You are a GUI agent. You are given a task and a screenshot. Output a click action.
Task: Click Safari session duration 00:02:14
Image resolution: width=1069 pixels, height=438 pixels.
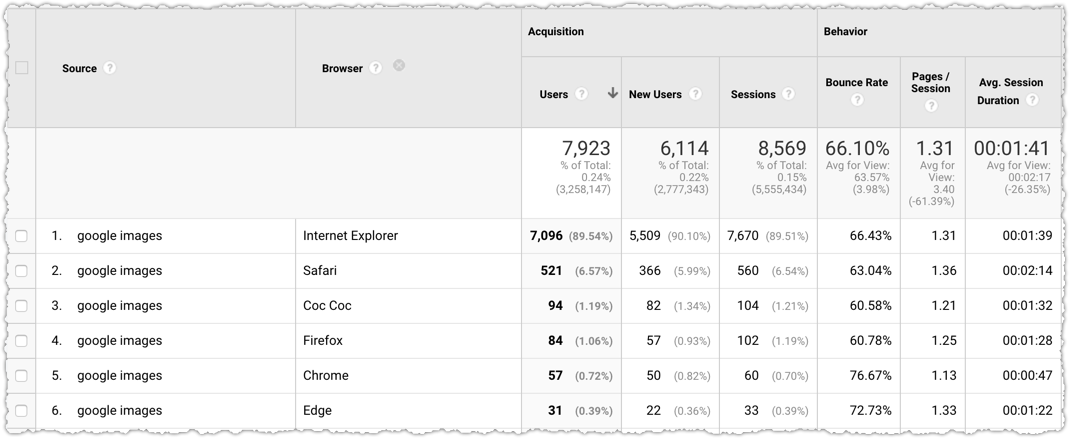[1027, 271]
